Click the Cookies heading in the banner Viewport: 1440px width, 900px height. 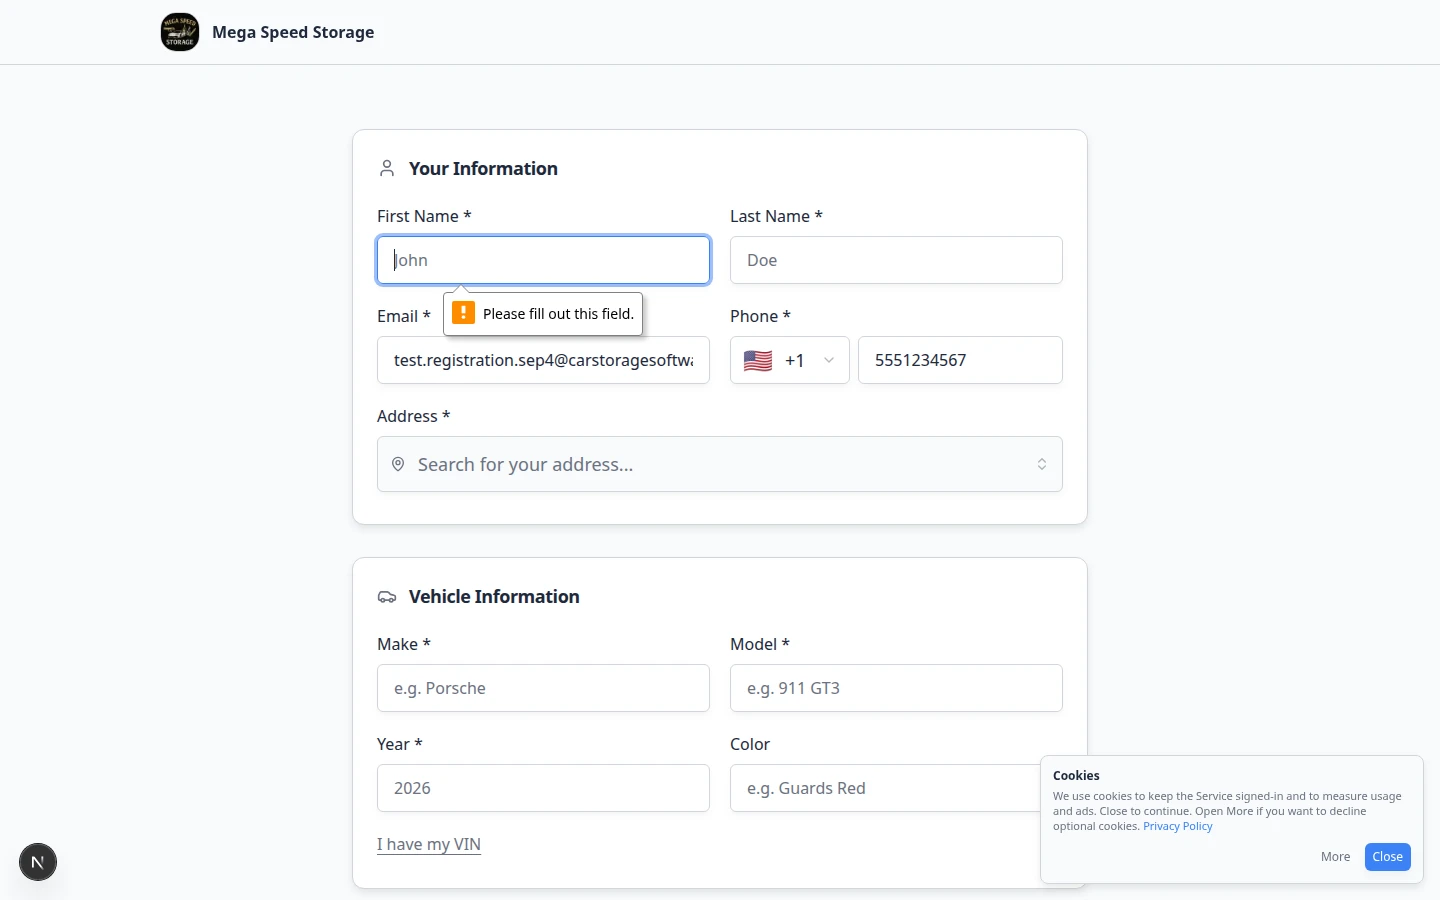pos(1076,775)
